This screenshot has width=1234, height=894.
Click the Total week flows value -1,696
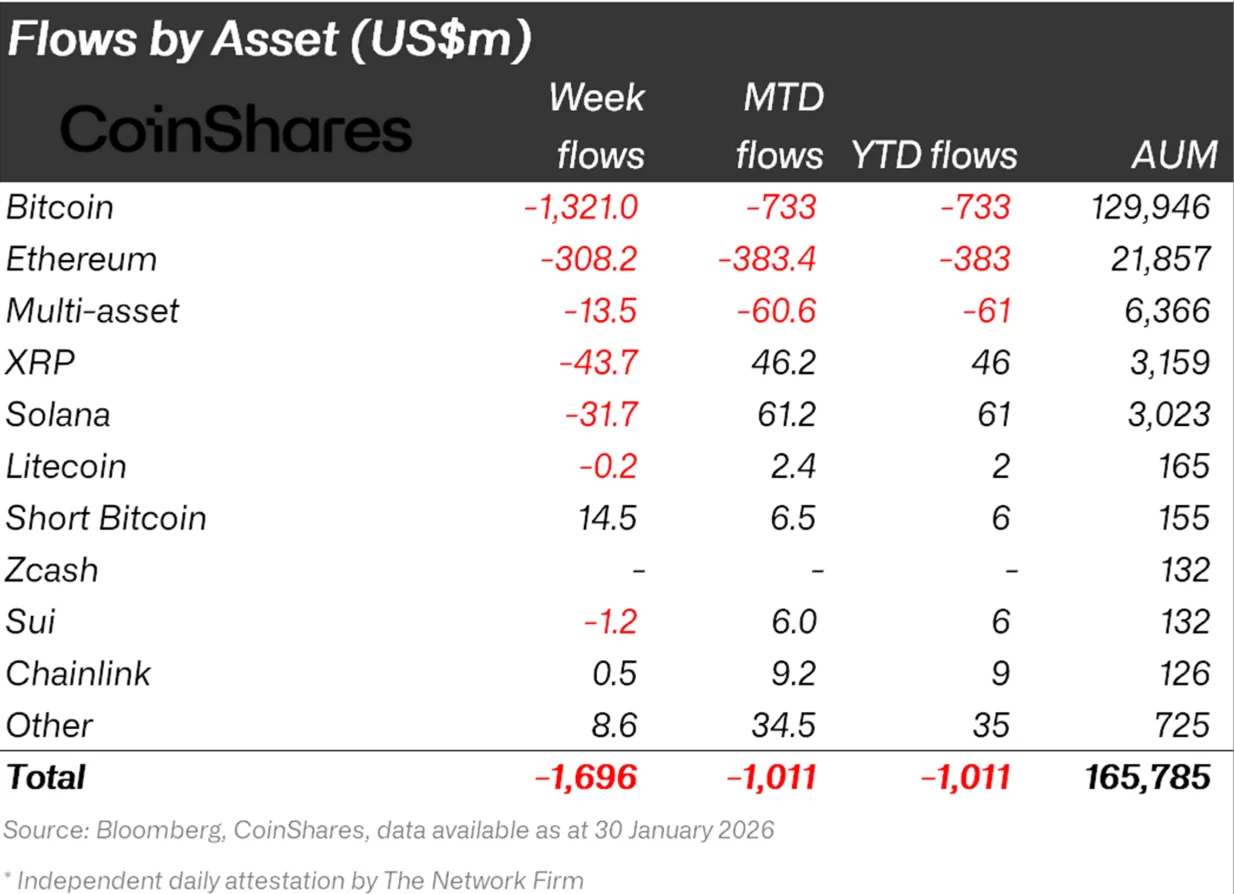pos(586,777)
